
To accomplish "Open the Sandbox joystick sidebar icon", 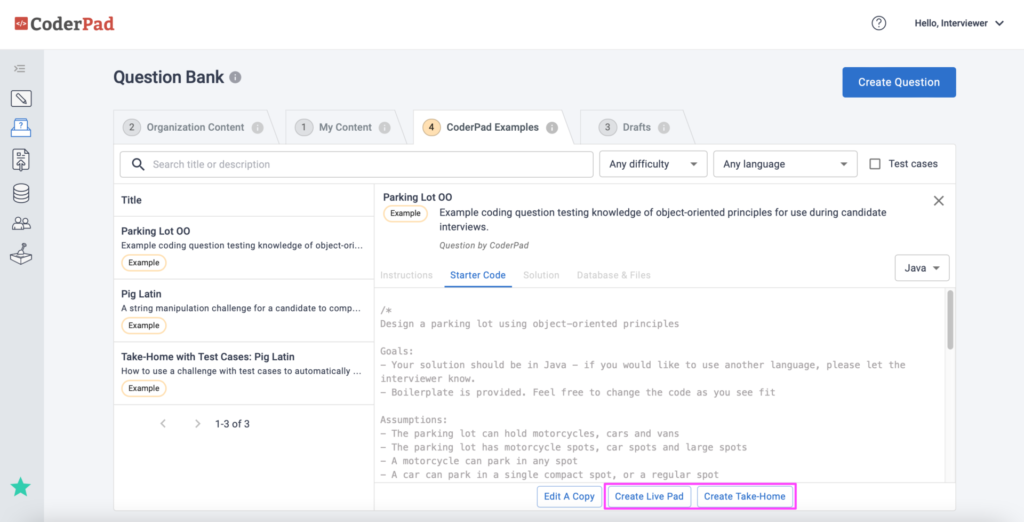I will tap(21, 253).
